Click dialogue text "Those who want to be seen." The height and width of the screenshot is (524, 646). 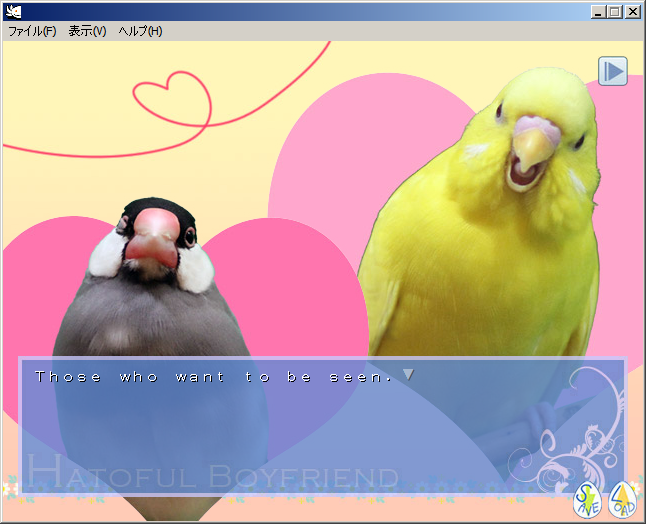pyautogui.click(x=213, y=377)
